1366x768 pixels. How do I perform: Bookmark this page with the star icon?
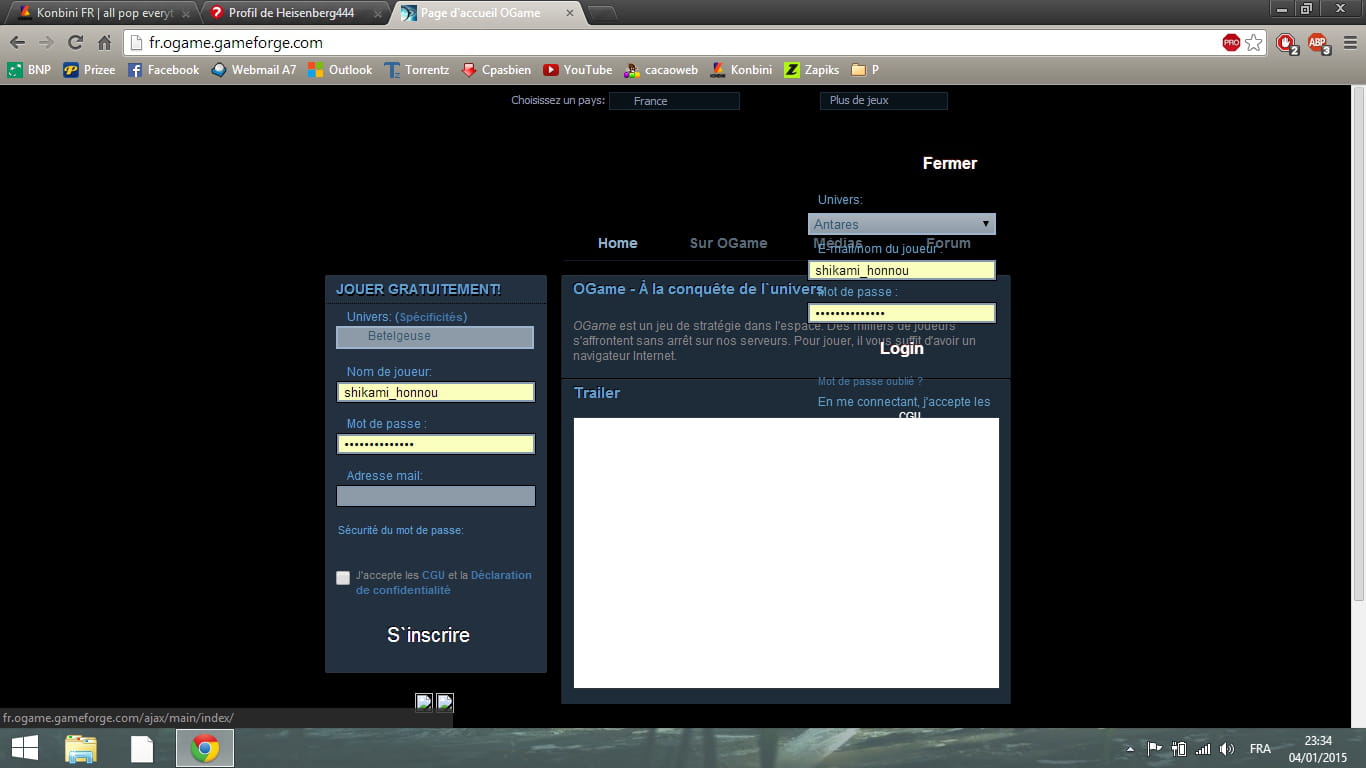click(x=1254, y=43)
